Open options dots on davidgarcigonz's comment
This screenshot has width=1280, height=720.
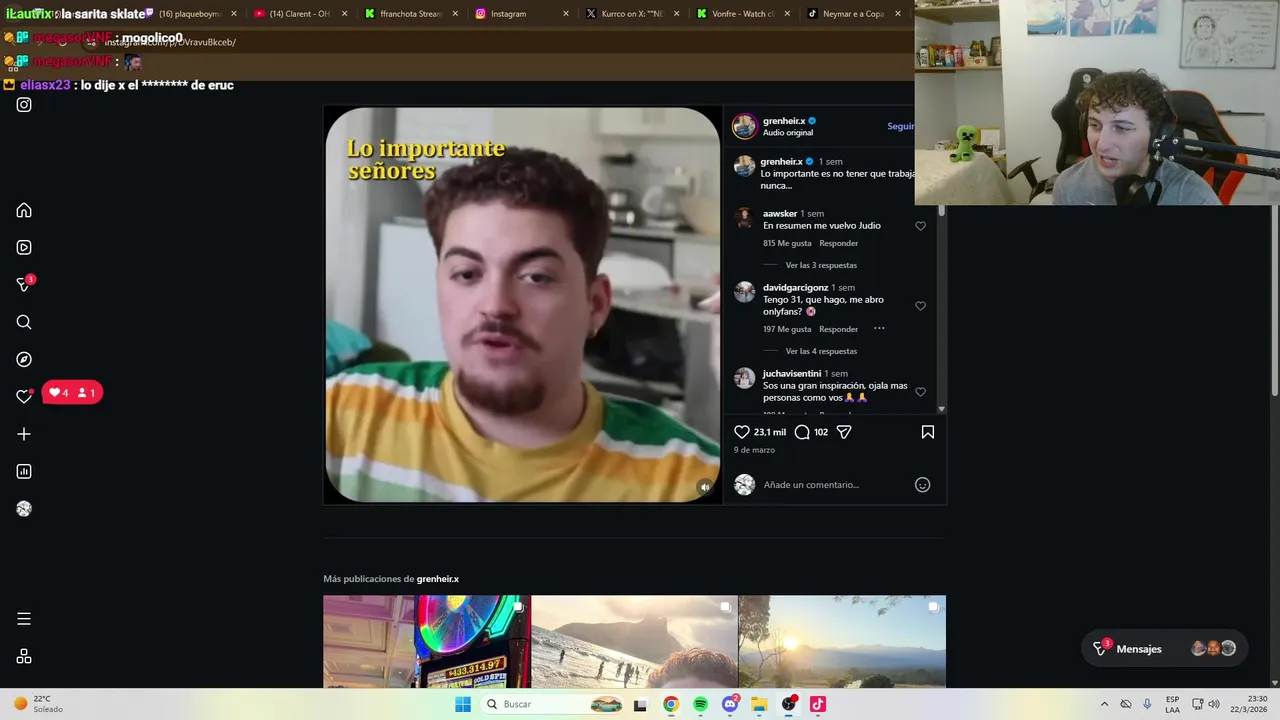coord(879,329)
